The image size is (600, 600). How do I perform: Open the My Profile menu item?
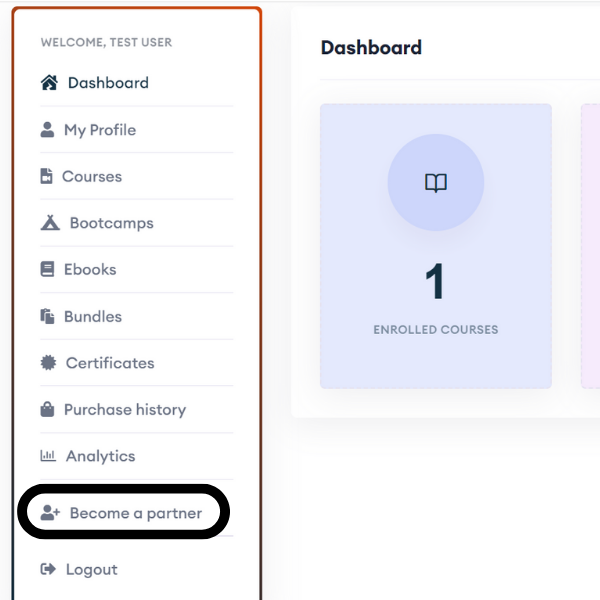tap(137, 130)
